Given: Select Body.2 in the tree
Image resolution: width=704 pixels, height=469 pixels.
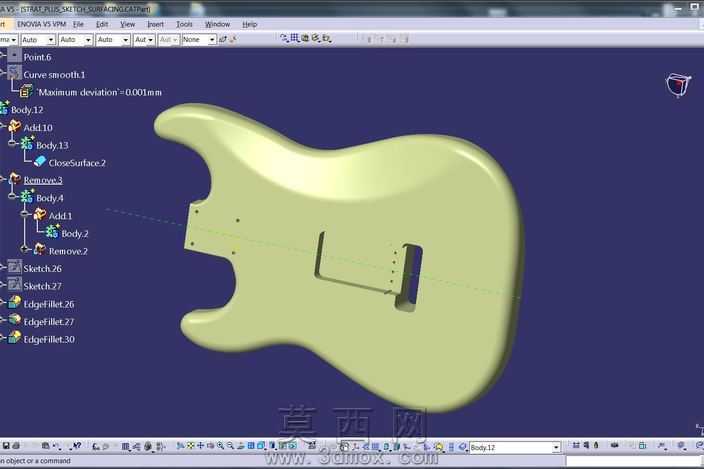Looking at the screenshot, I should [75, 233].
